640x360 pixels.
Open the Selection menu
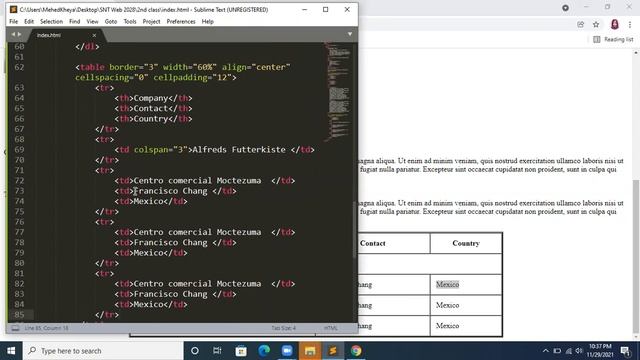pyautogui.click(x=51, y=22)
